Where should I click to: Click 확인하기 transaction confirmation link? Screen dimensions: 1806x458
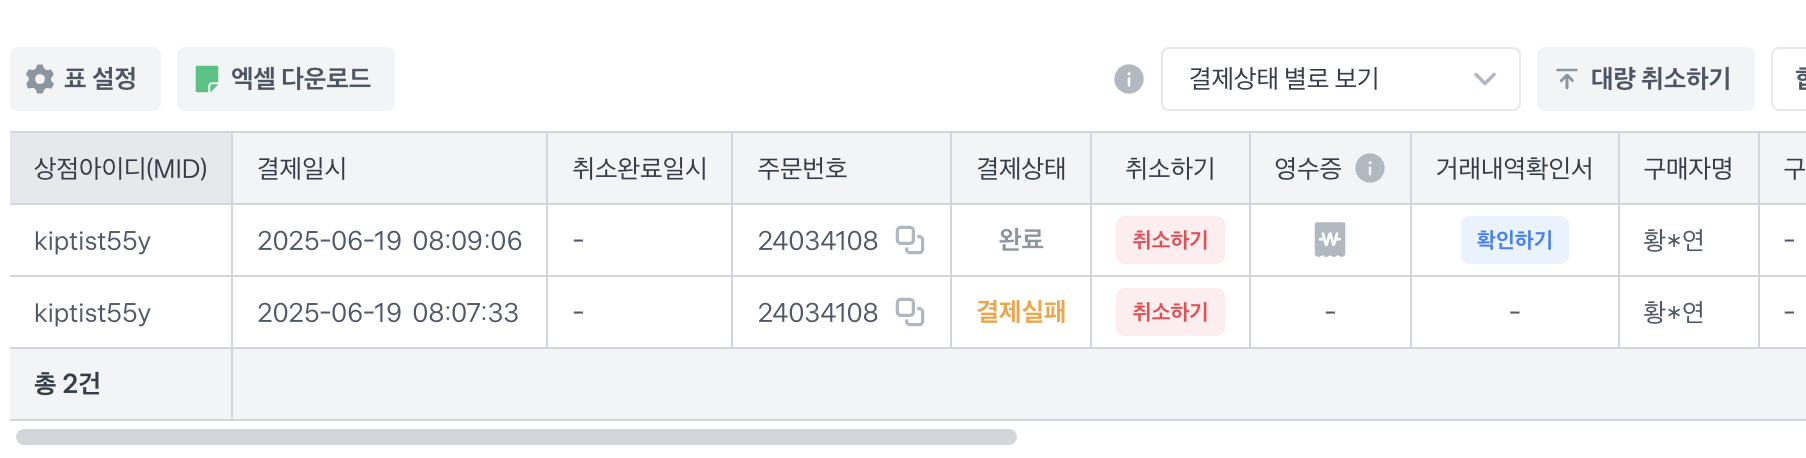pyautogui.click(x=1514, y=240)
